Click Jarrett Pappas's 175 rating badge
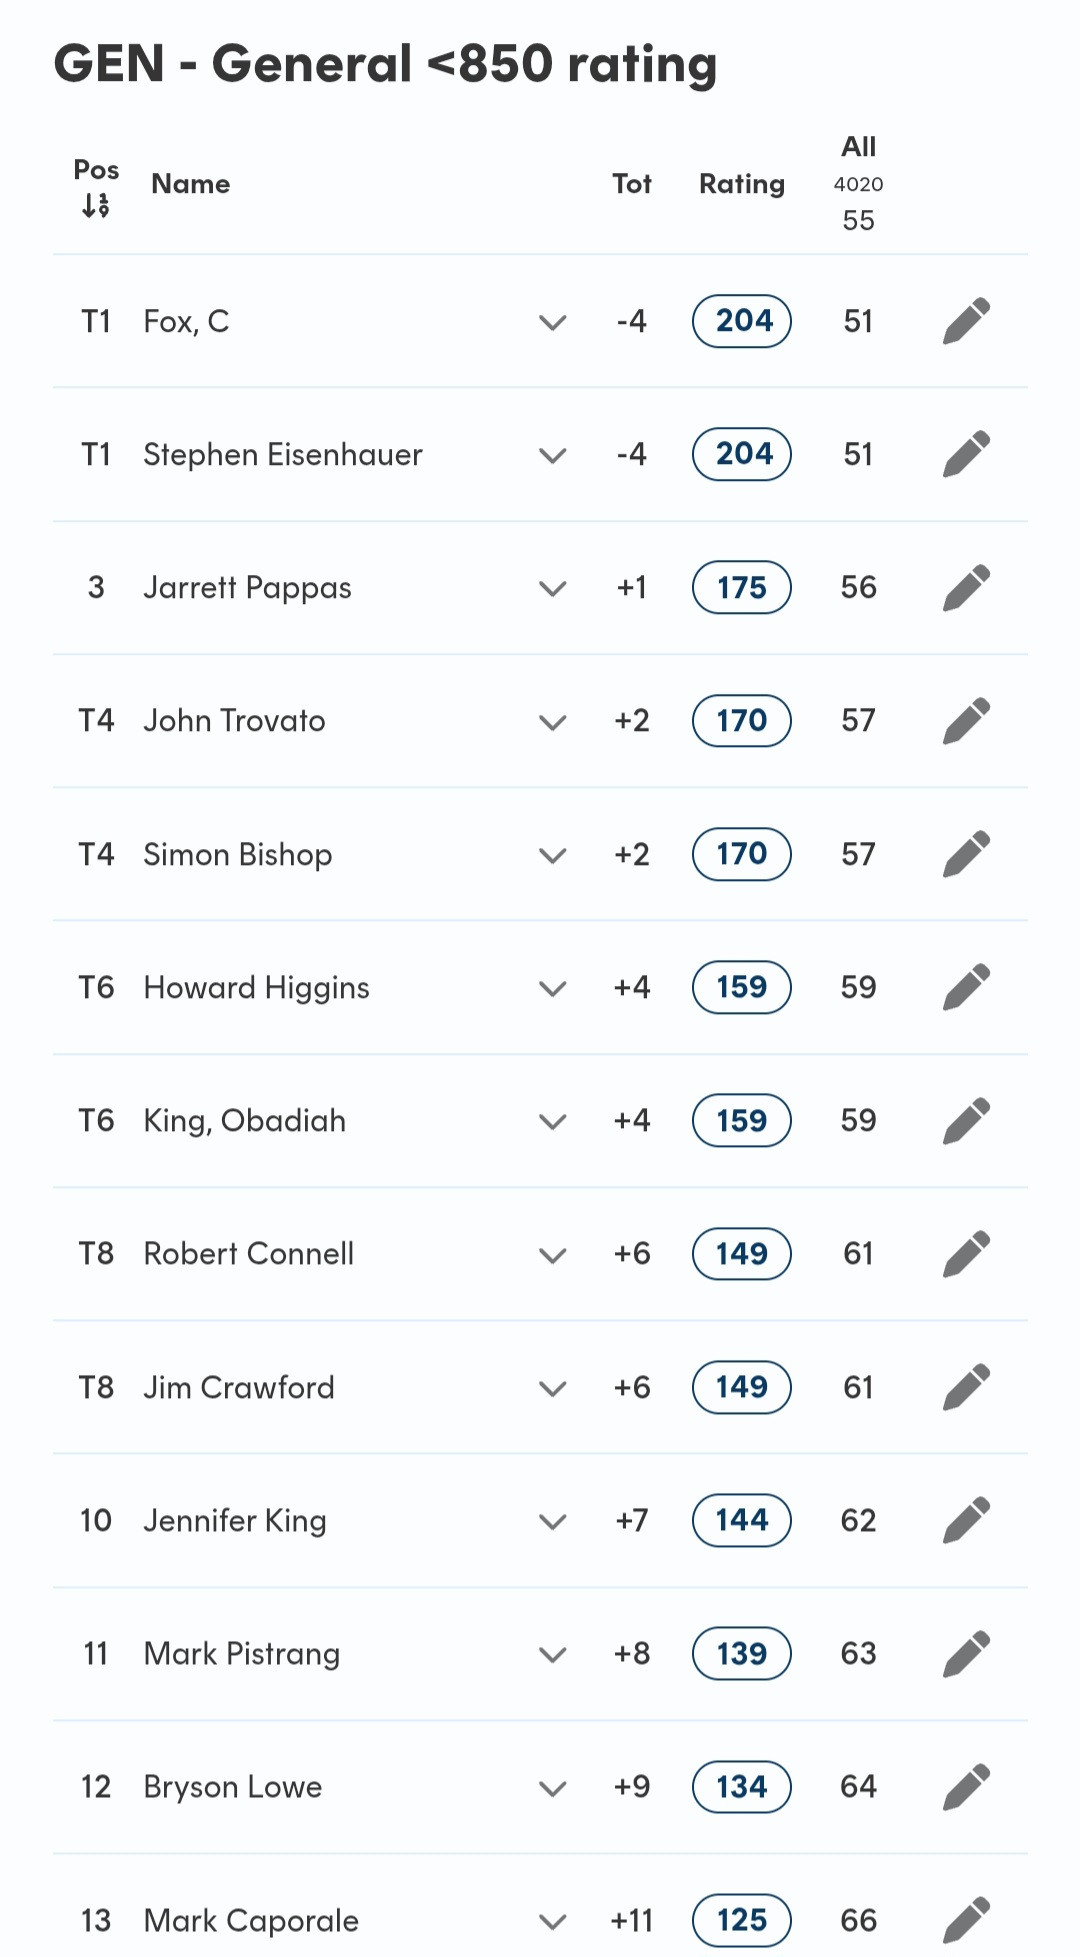 tap(742, 587)
